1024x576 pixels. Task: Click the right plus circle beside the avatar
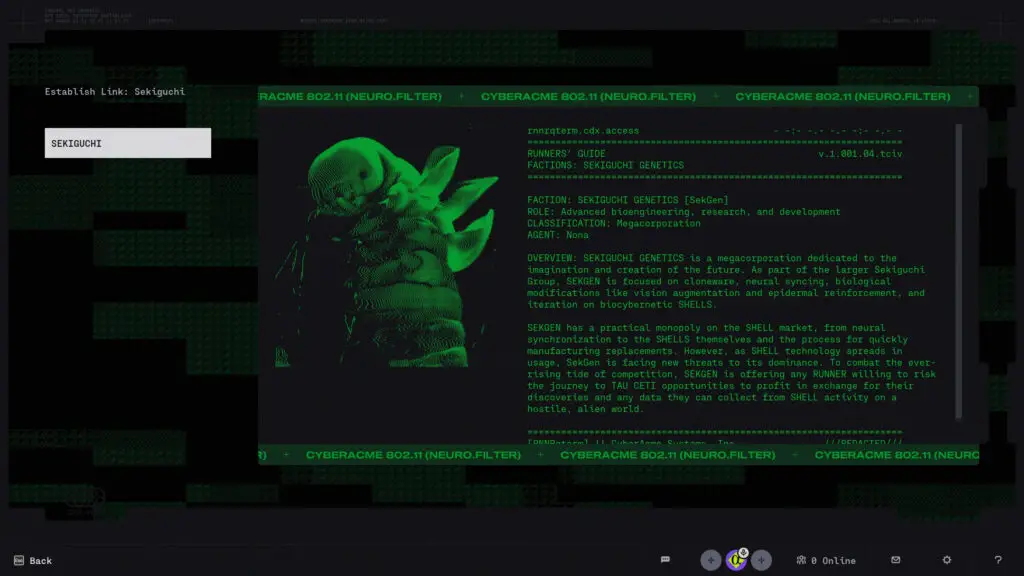pyautogui.click(x=761, y=560)
